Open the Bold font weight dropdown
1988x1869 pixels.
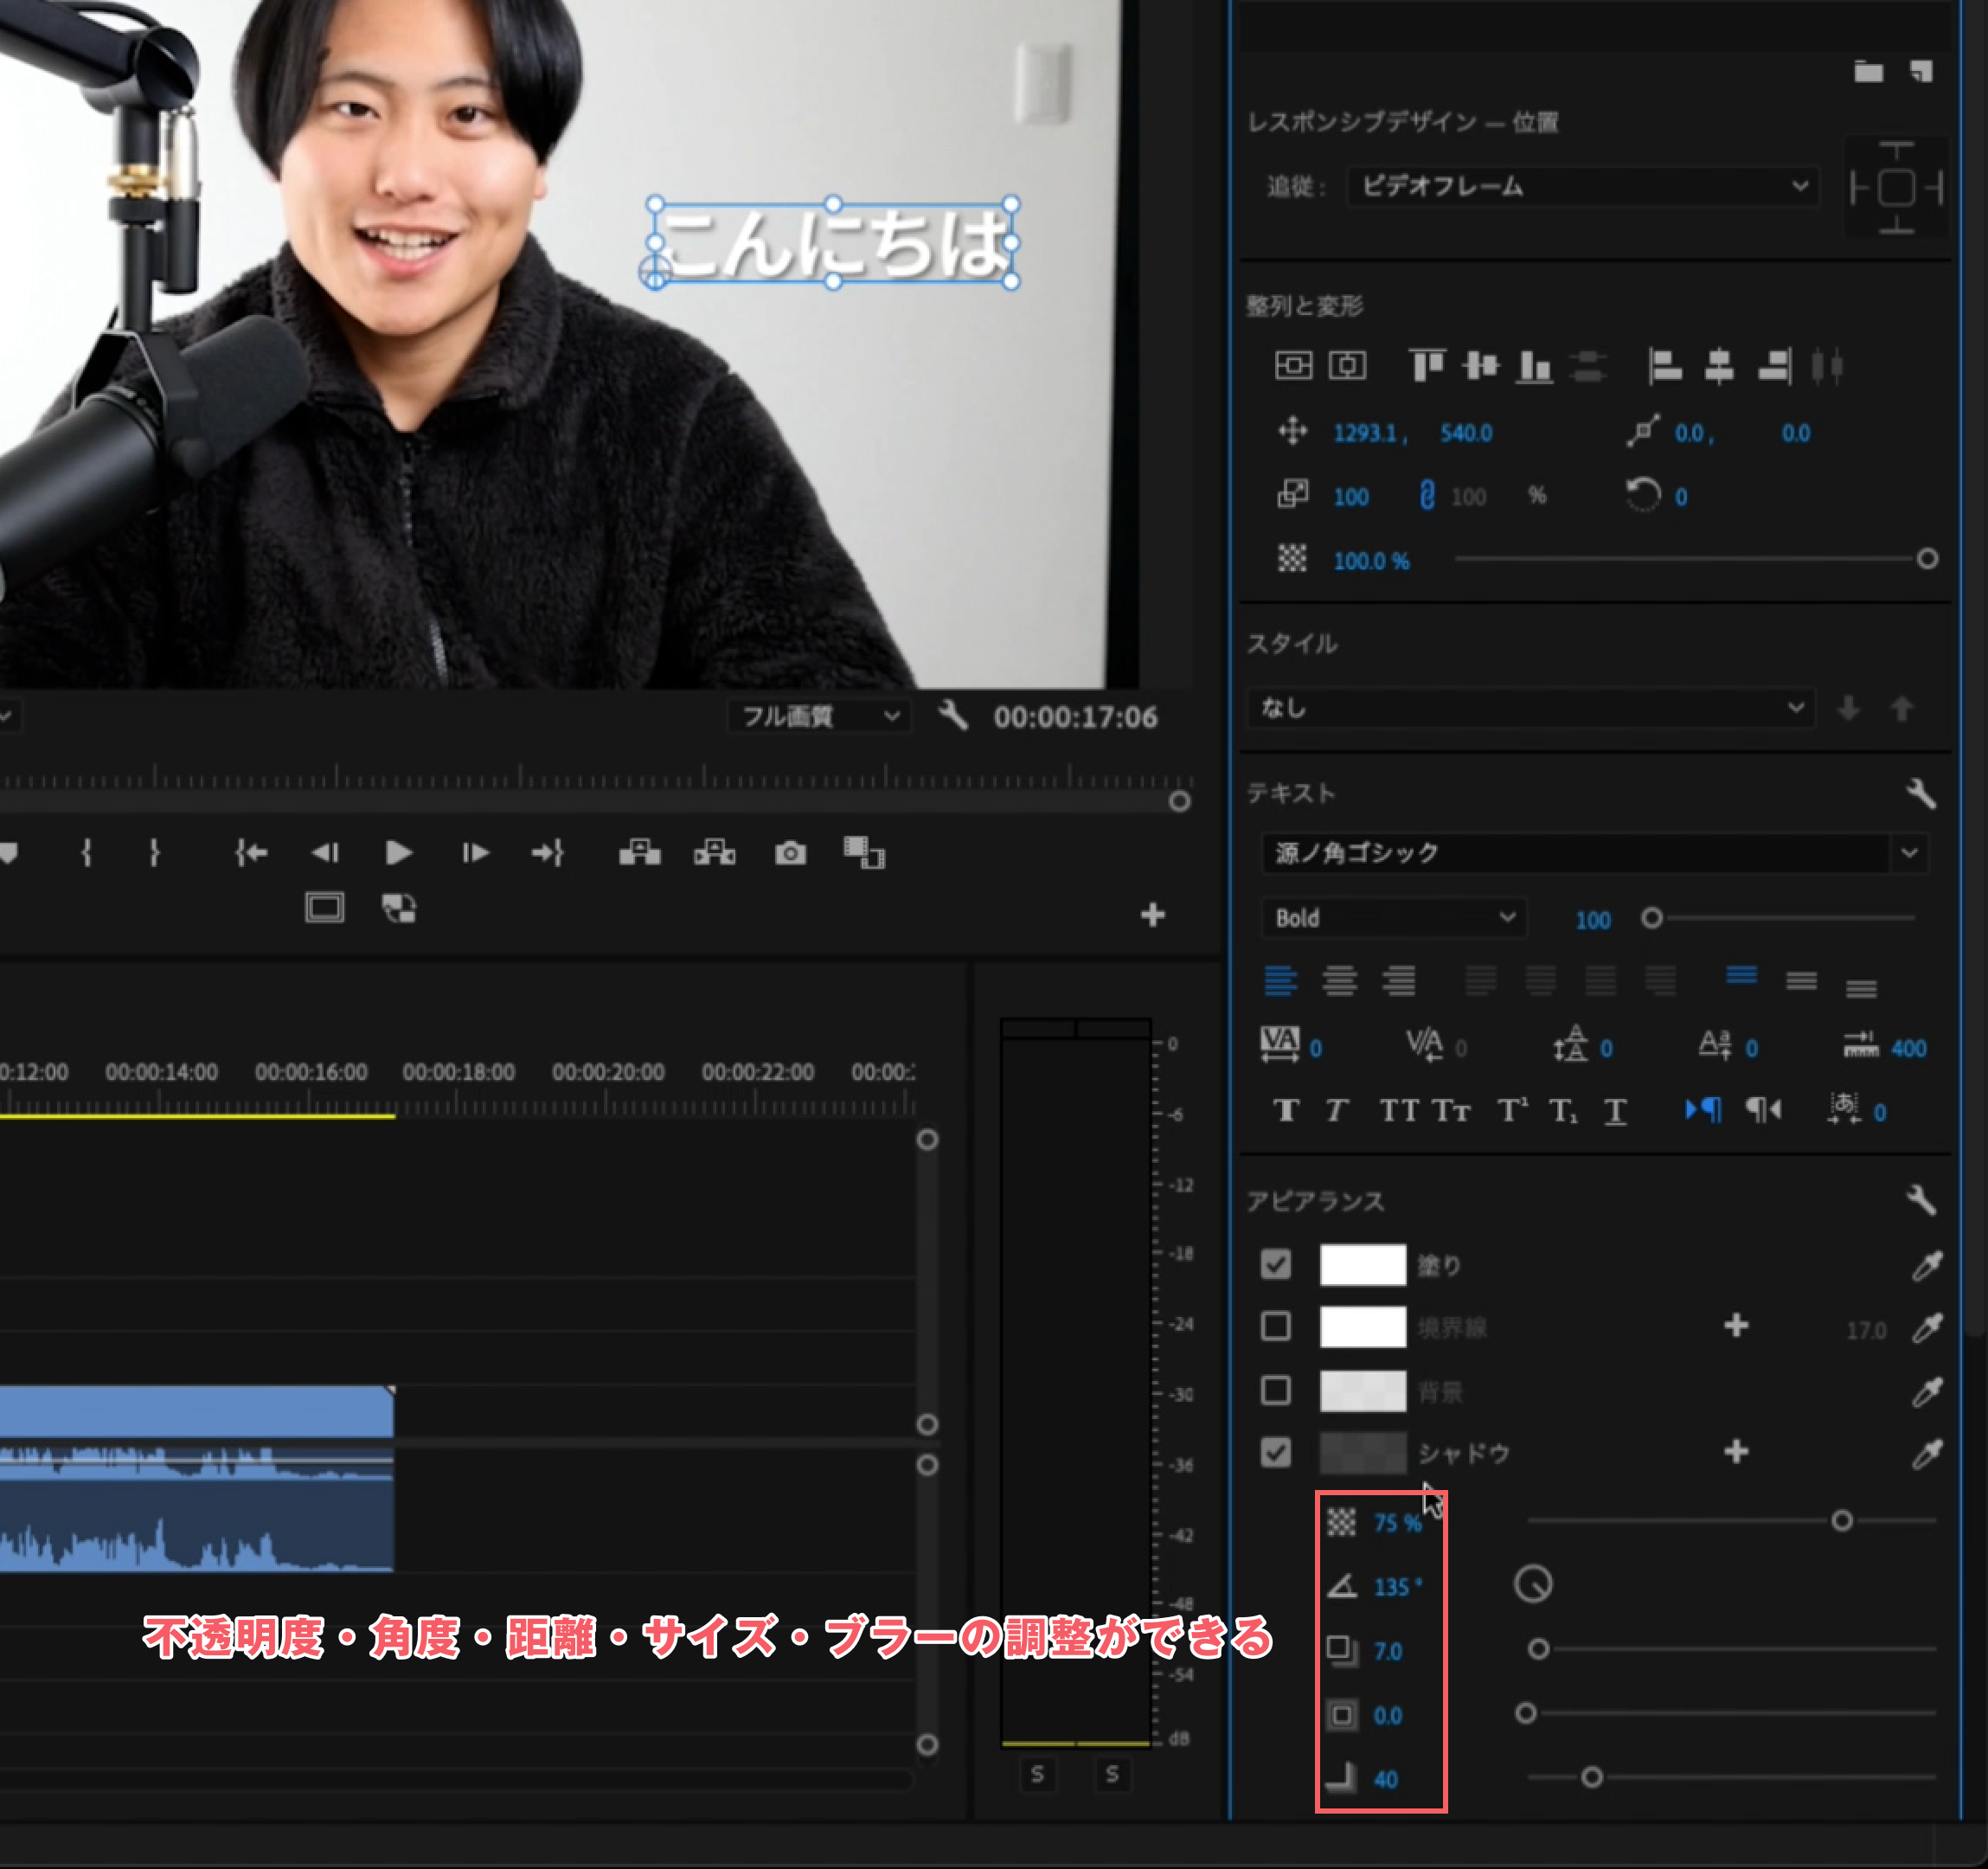click(x=1393, y=917)
